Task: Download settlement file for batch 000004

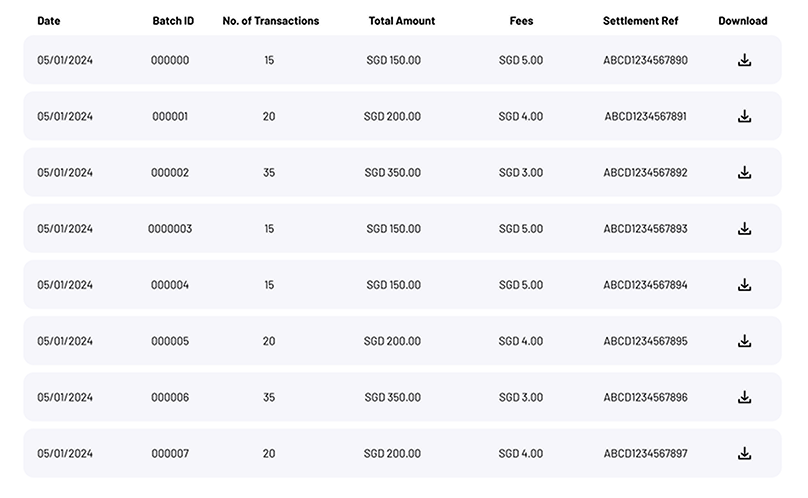Action: (744, 285)
